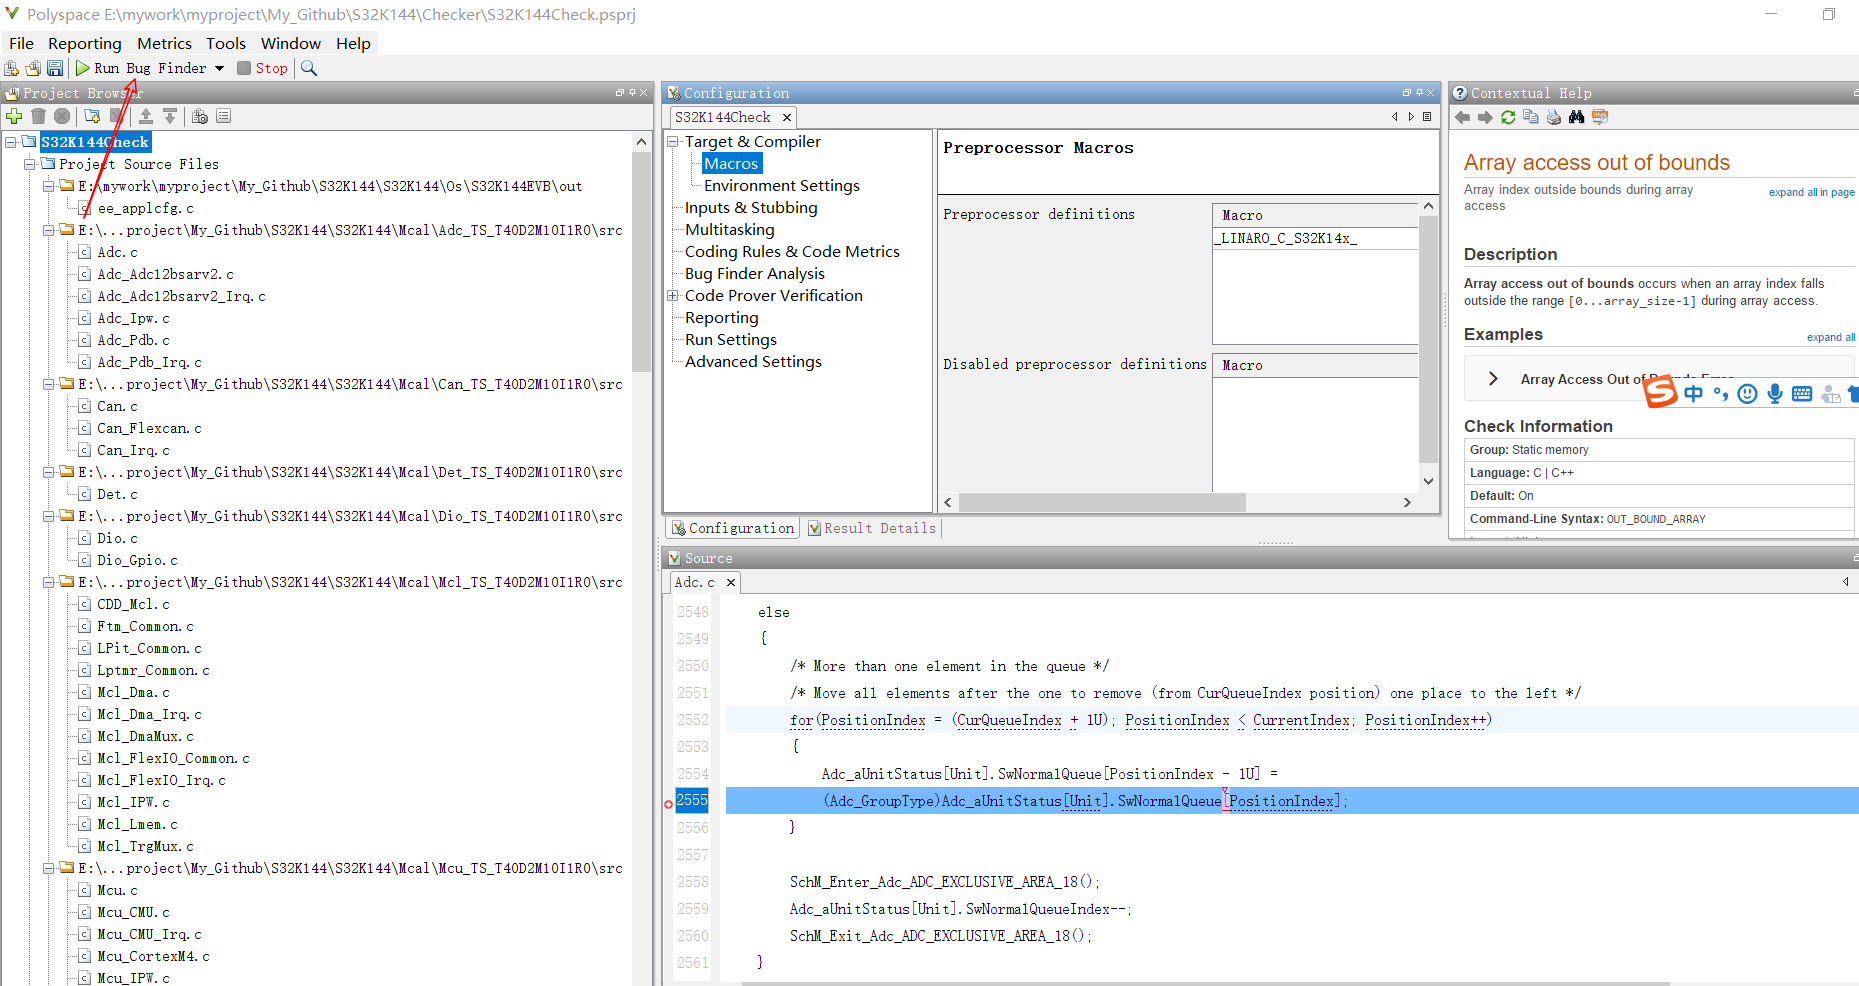Click the move up arrow icon in Project Browser
This screenshot has height=986, width=1859.
[146, 116]
